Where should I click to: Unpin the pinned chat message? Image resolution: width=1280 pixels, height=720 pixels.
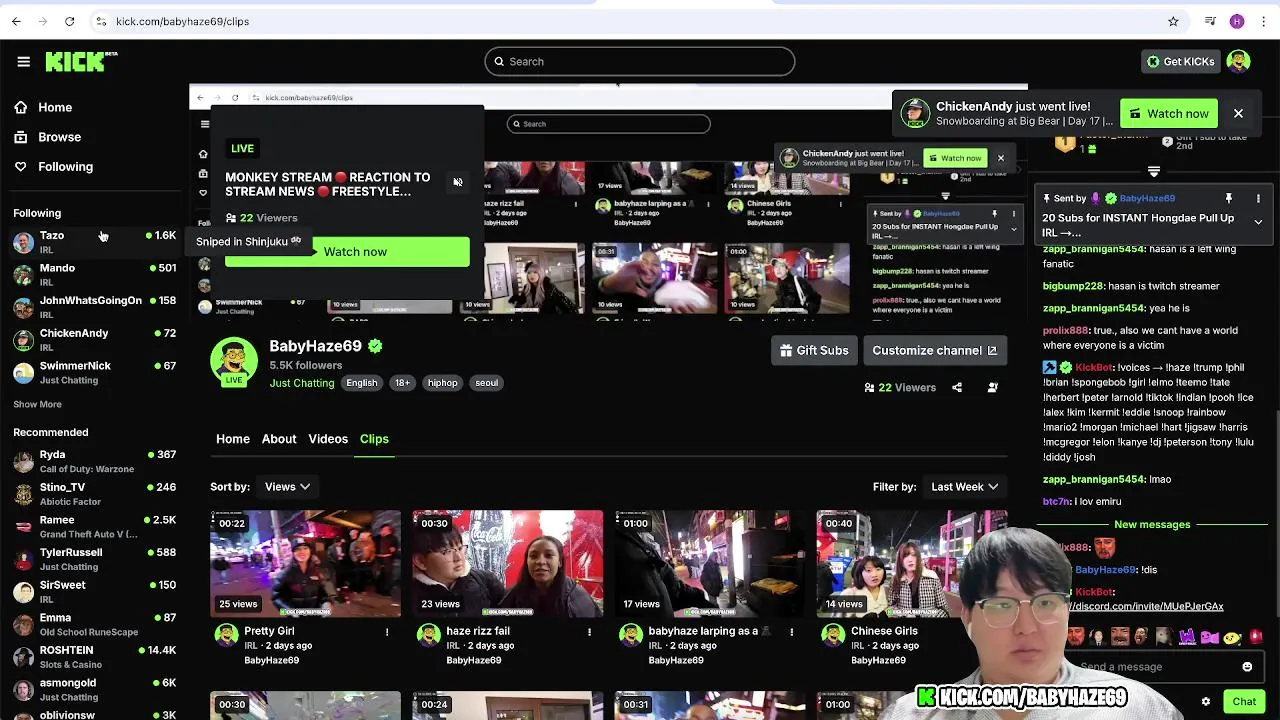click(1229, 199)
